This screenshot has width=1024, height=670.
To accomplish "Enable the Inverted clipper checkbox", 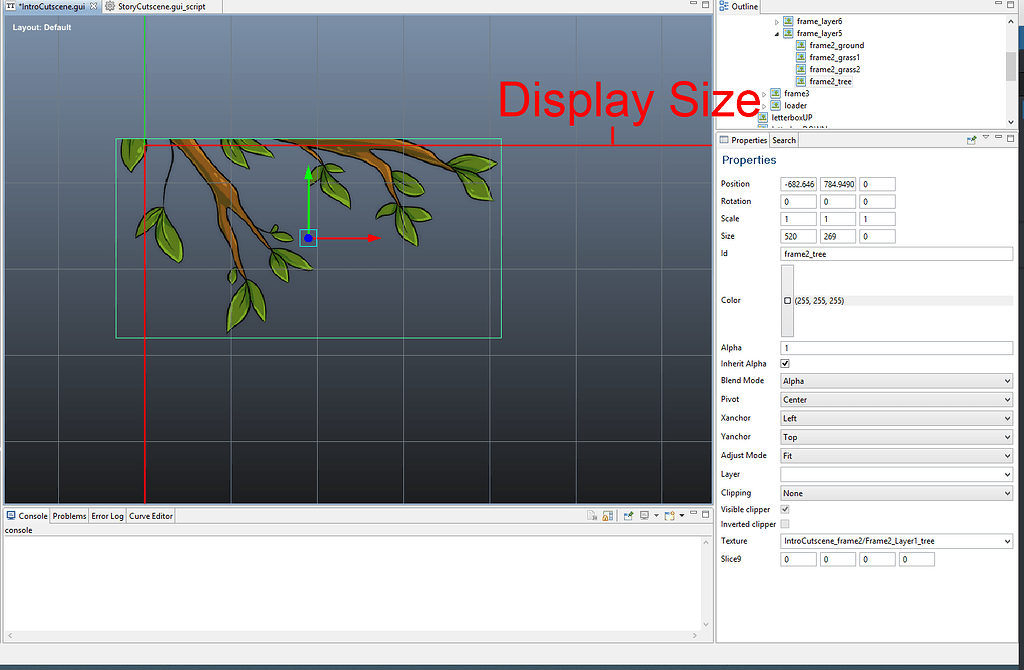I will 786,522.
